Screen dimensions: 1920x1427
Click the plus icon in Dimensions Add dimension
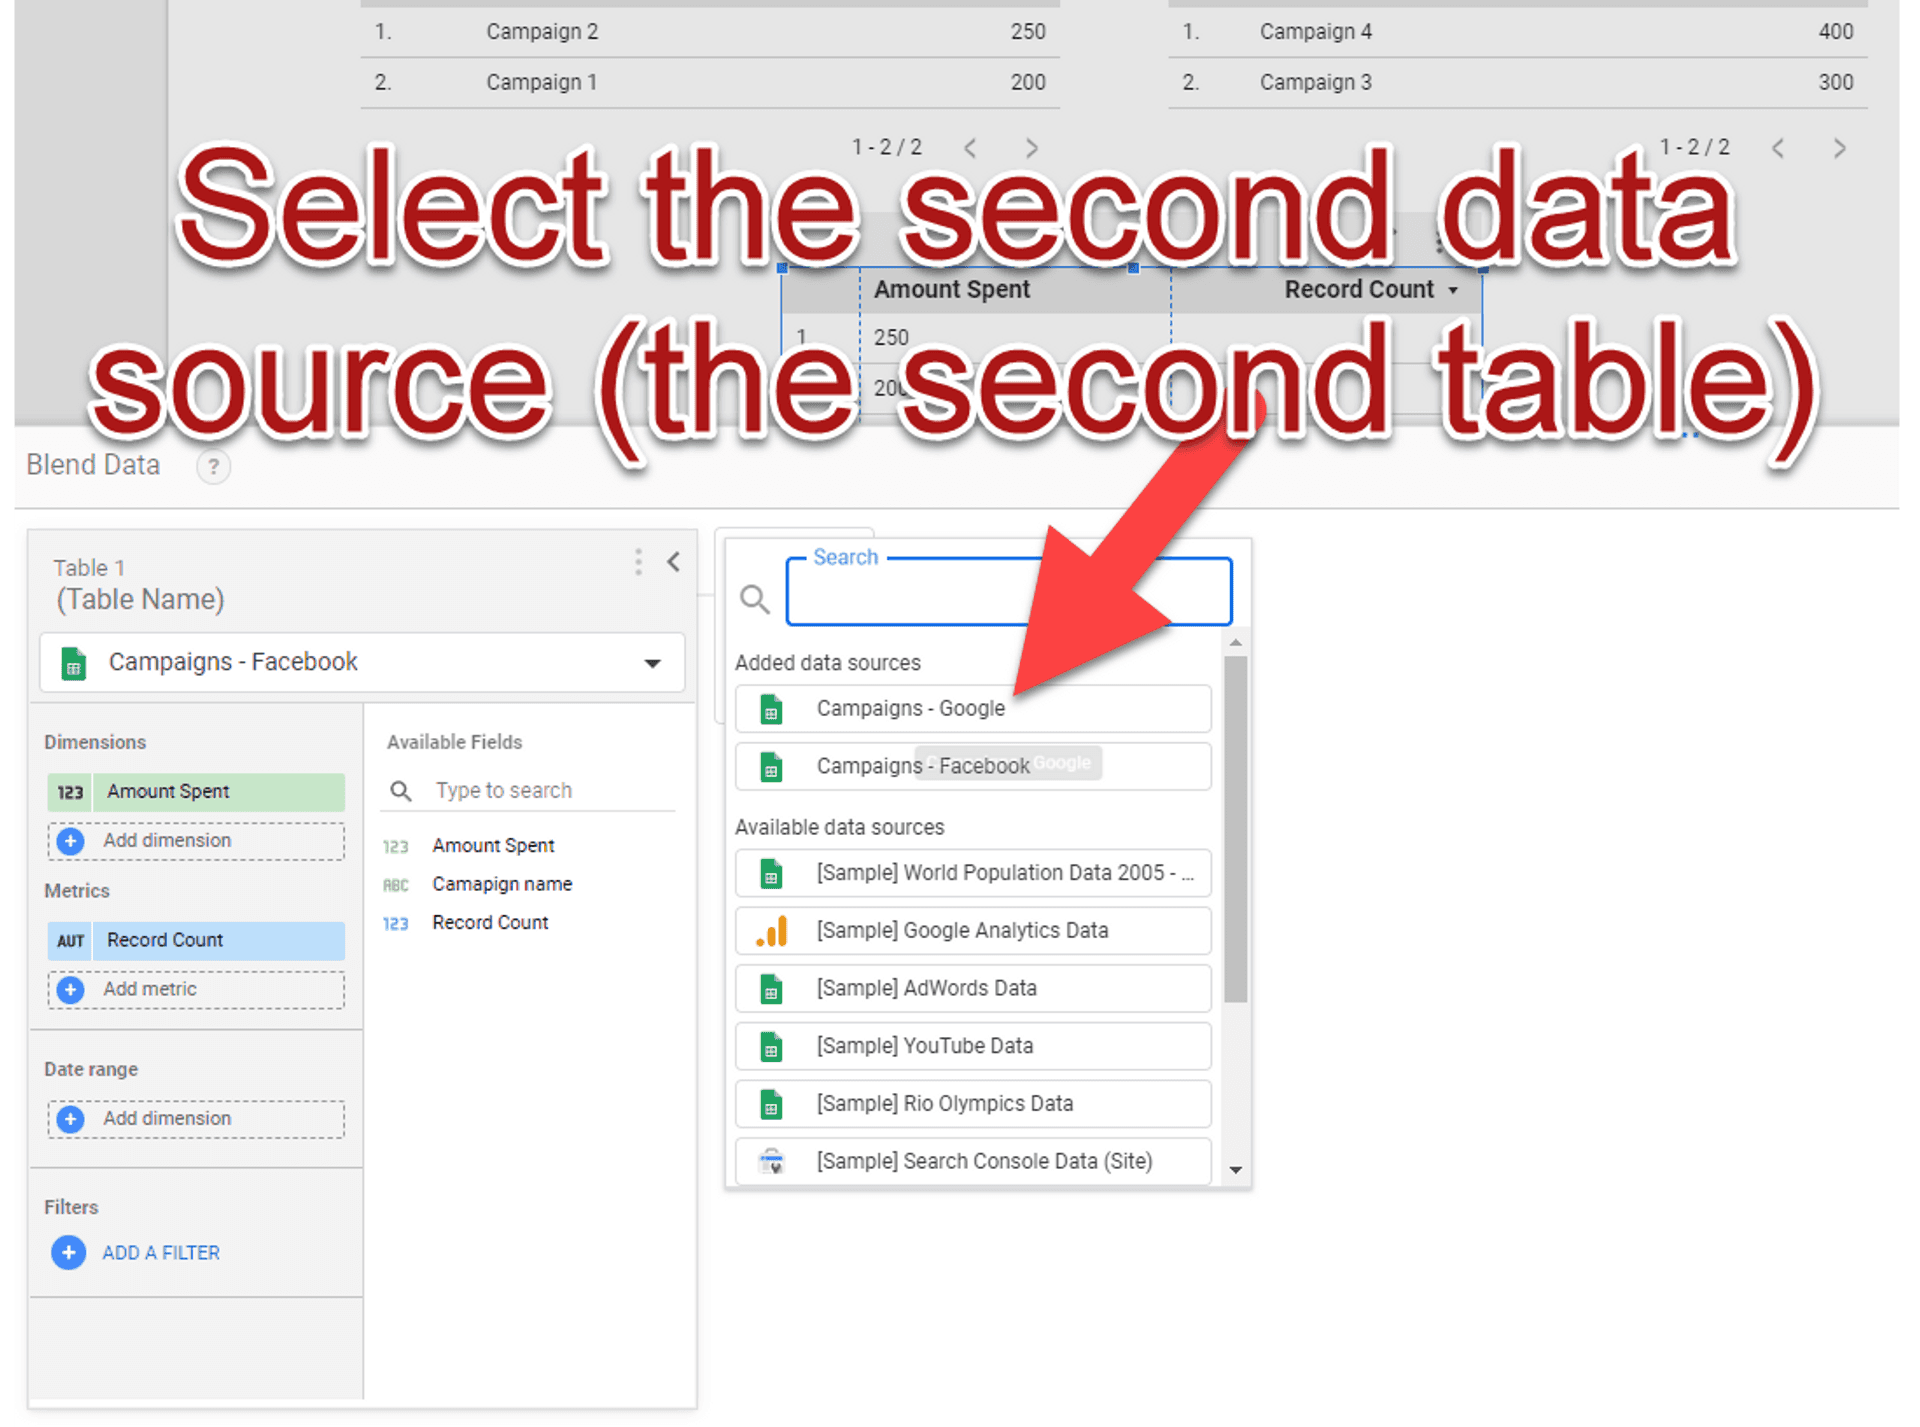coord(70,841)
